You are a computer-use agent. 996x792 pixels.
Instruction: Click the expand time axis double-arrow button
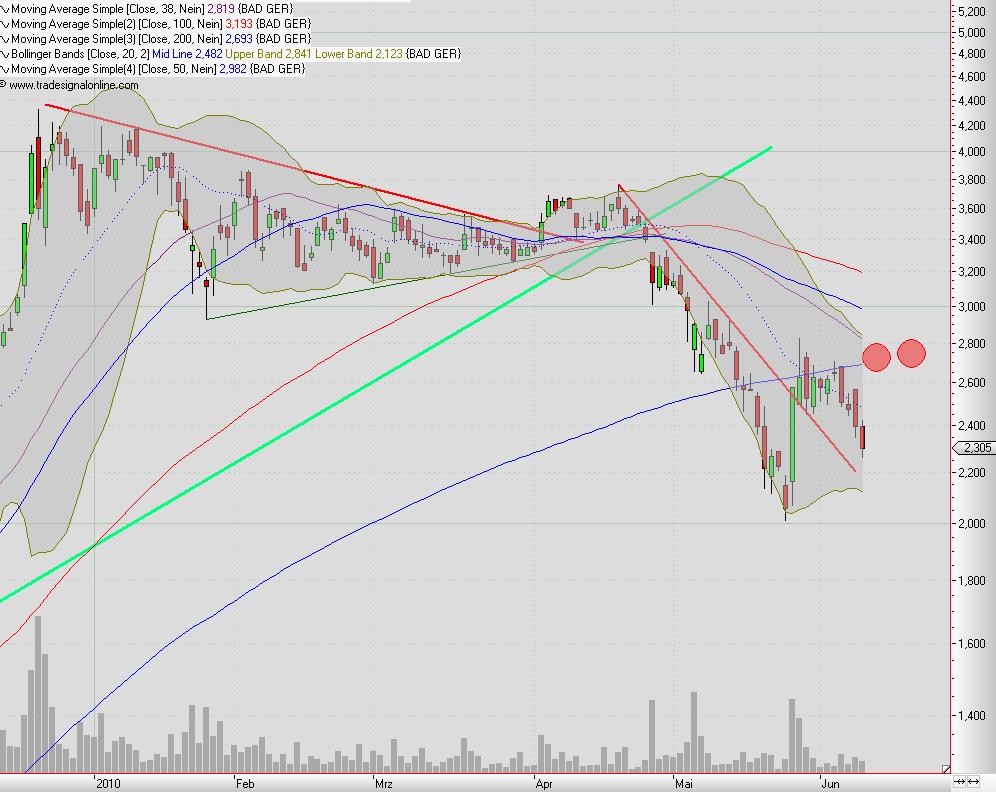click(974, 781)
